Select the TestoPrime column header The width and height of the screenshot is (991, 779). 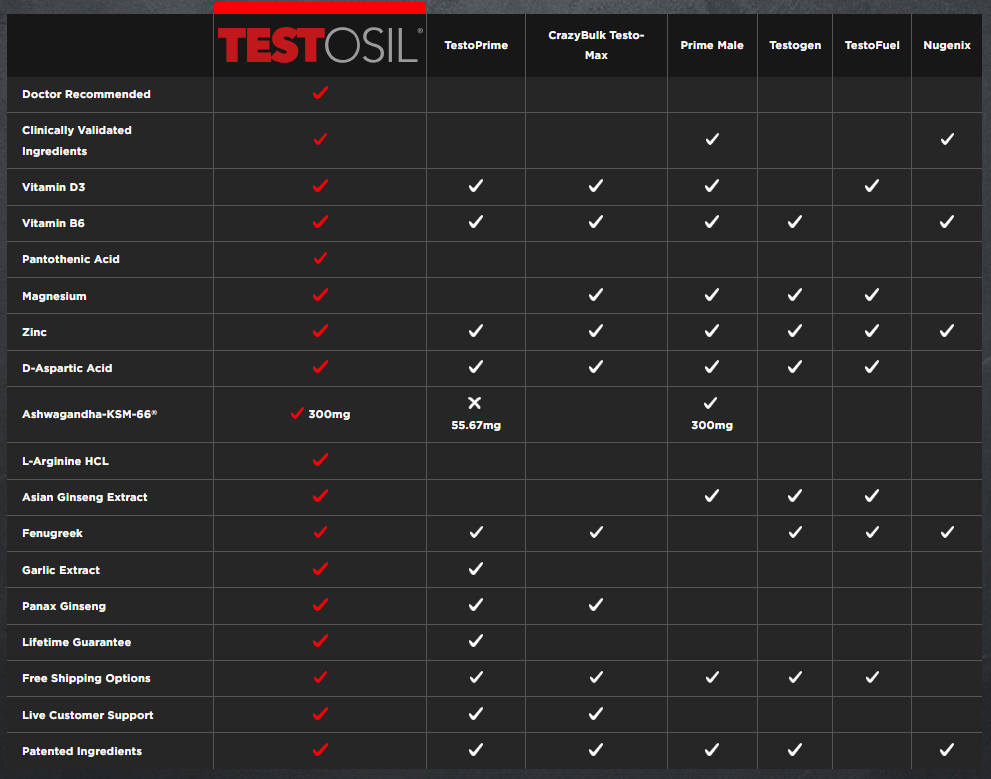475,45
